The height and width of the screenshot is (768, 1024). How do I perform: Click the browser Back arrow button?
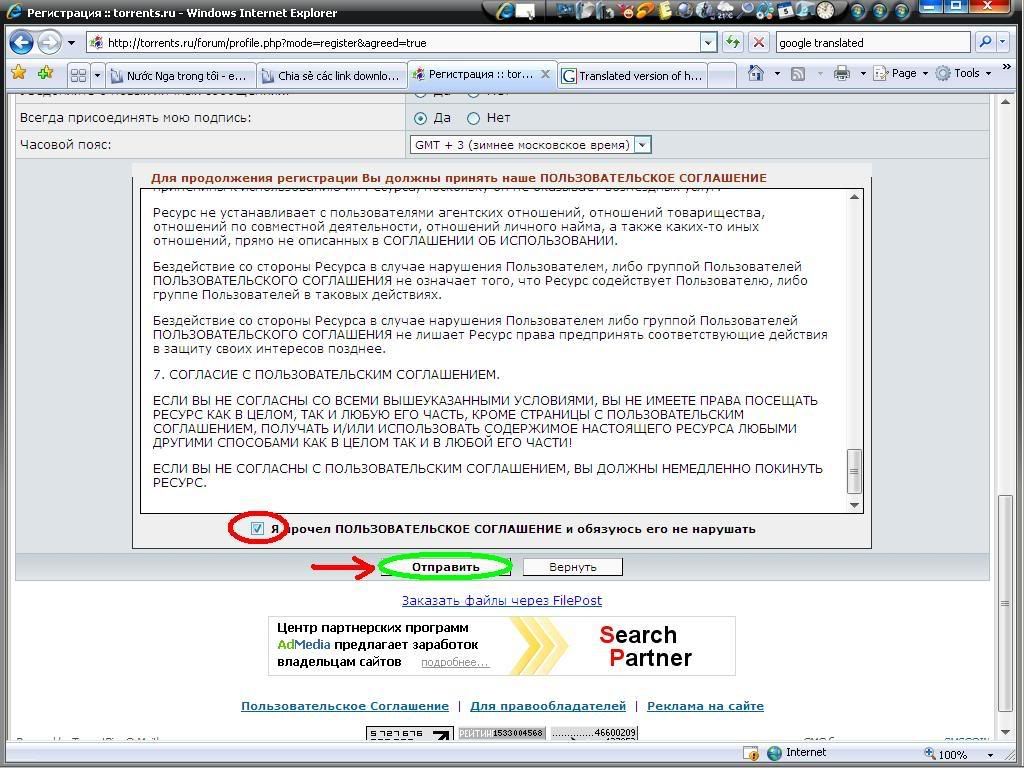coord(22,43)
